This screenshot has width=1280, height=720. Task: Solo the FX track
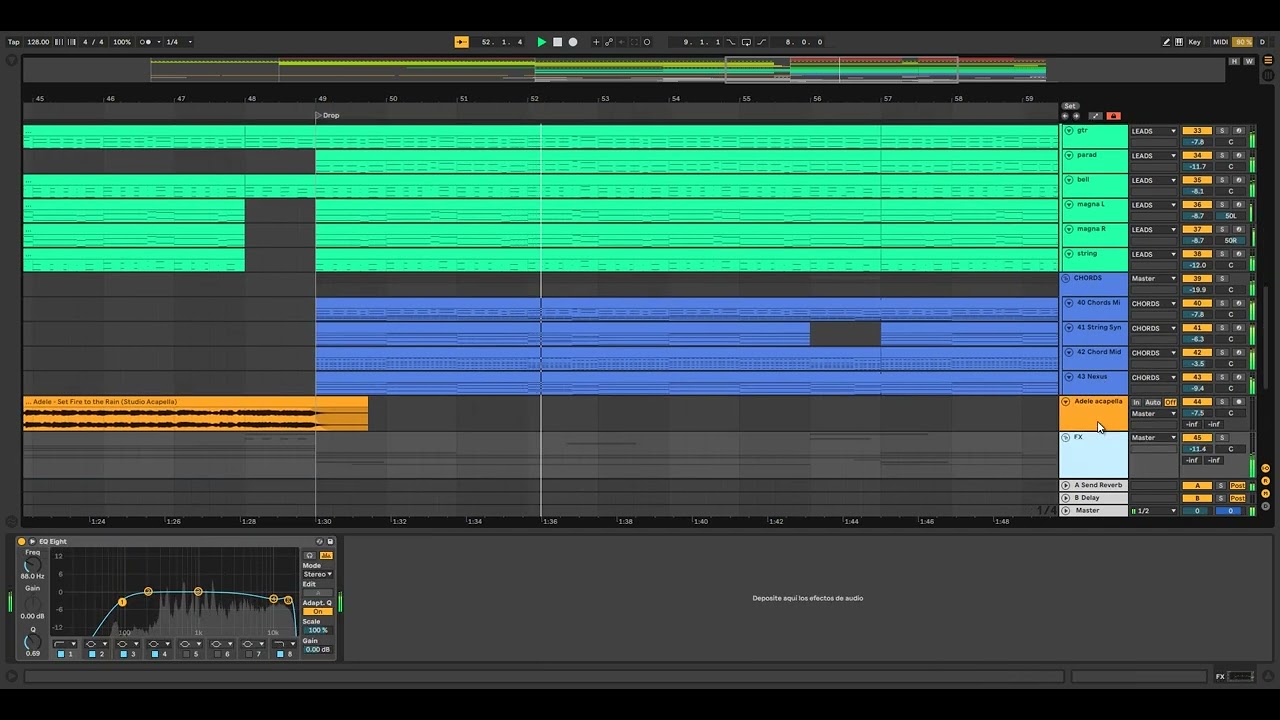click(1221, 438)
